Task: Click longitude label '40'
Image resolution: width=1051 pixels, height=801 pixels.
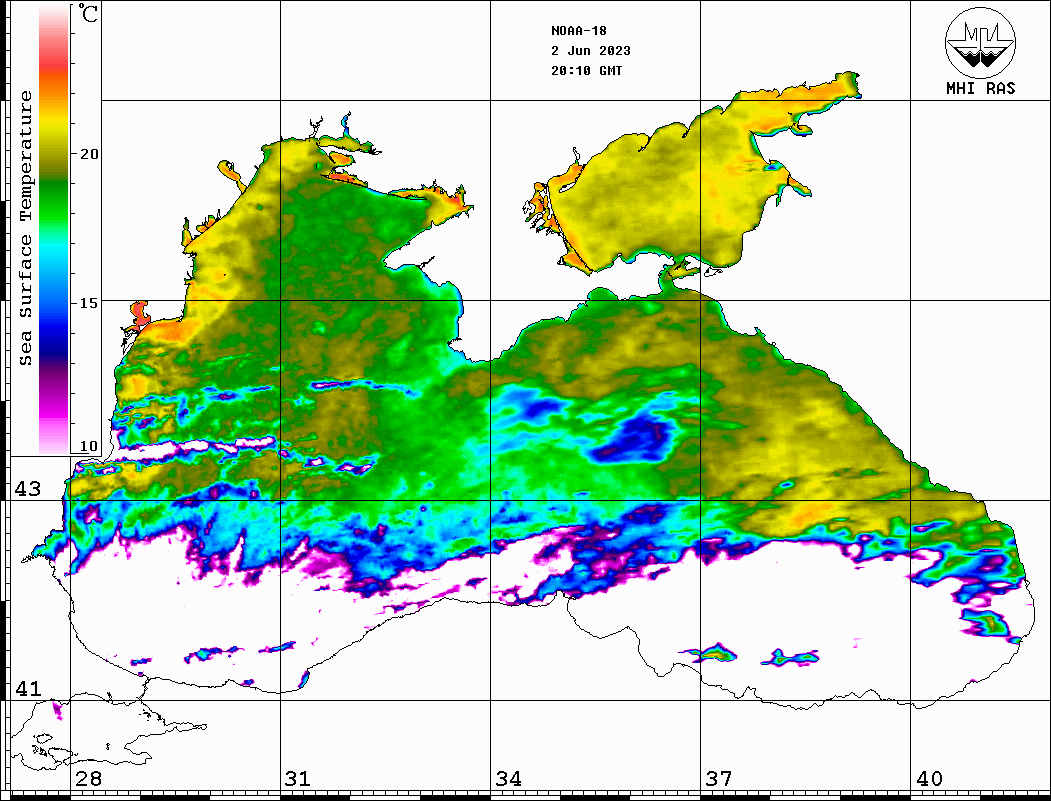Action: 929,779
